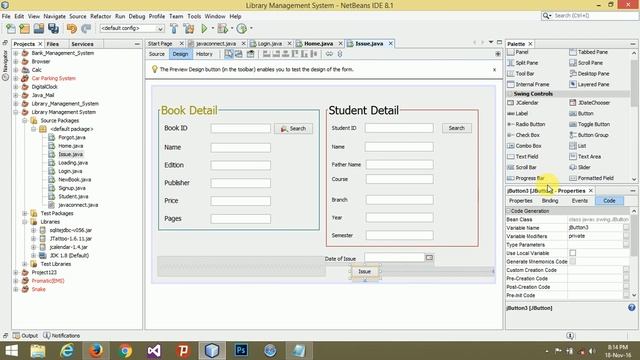
Task: Select the Scroll Bar palette component
Action: (522, 167)
